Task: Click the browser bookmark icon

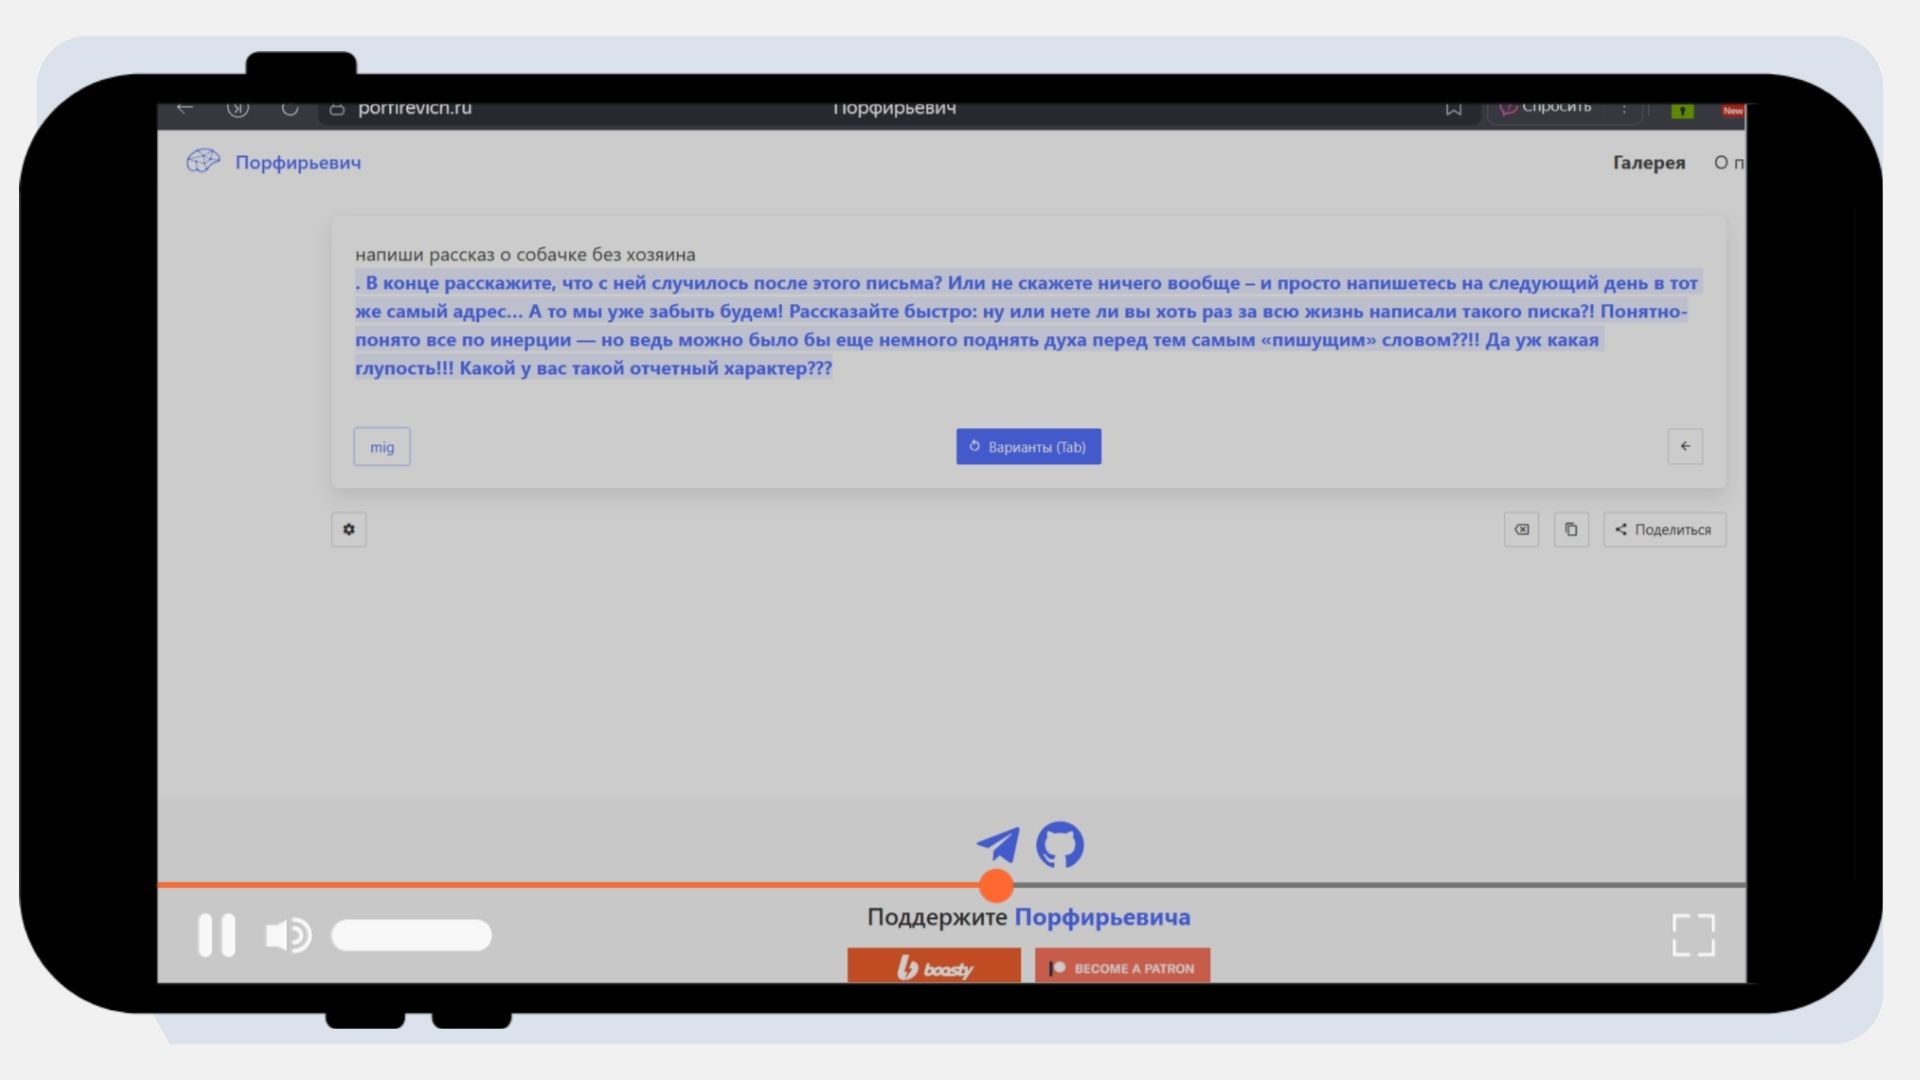Action: click(1453, 108)
